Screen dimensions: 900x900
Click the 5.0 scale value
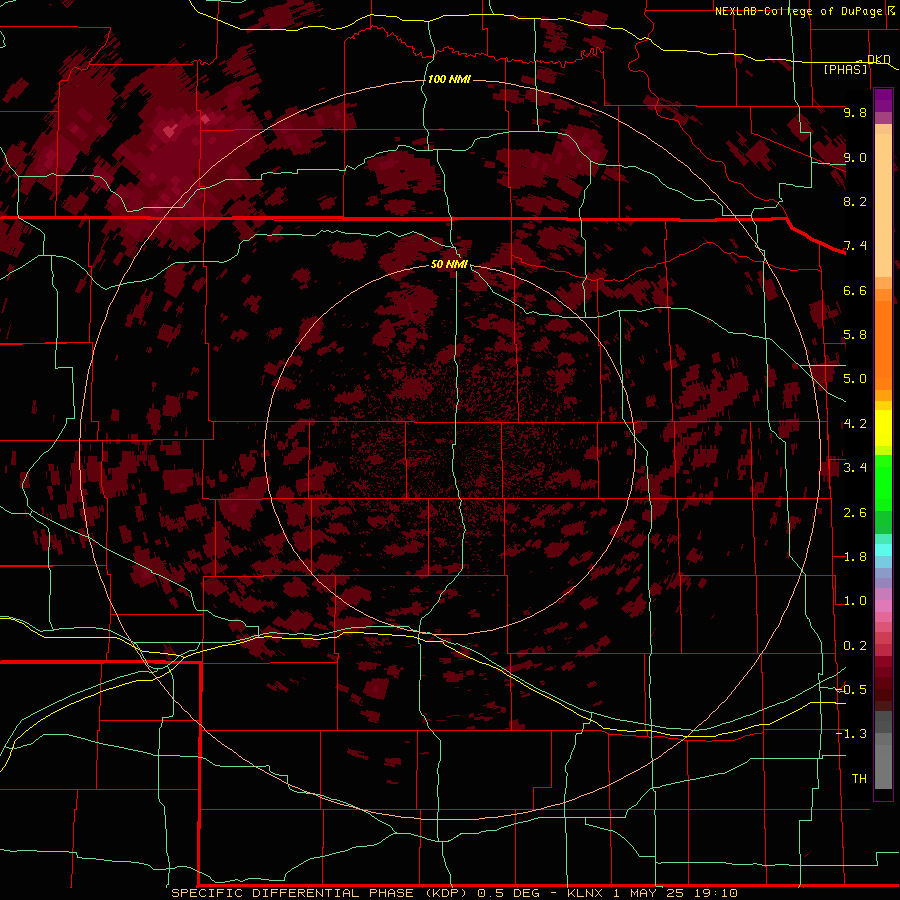(x=855, y=379)
